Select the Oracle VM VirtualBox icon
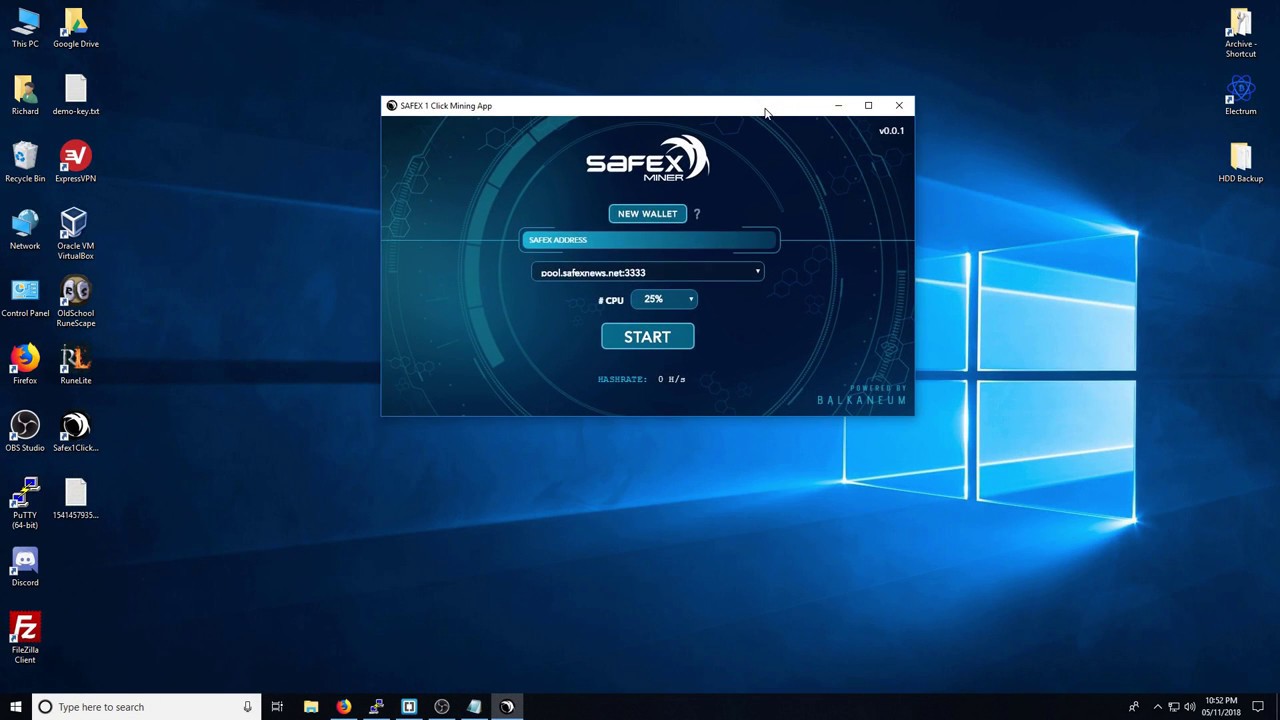Screen dimensions: 1280x720 coord(76,234)
